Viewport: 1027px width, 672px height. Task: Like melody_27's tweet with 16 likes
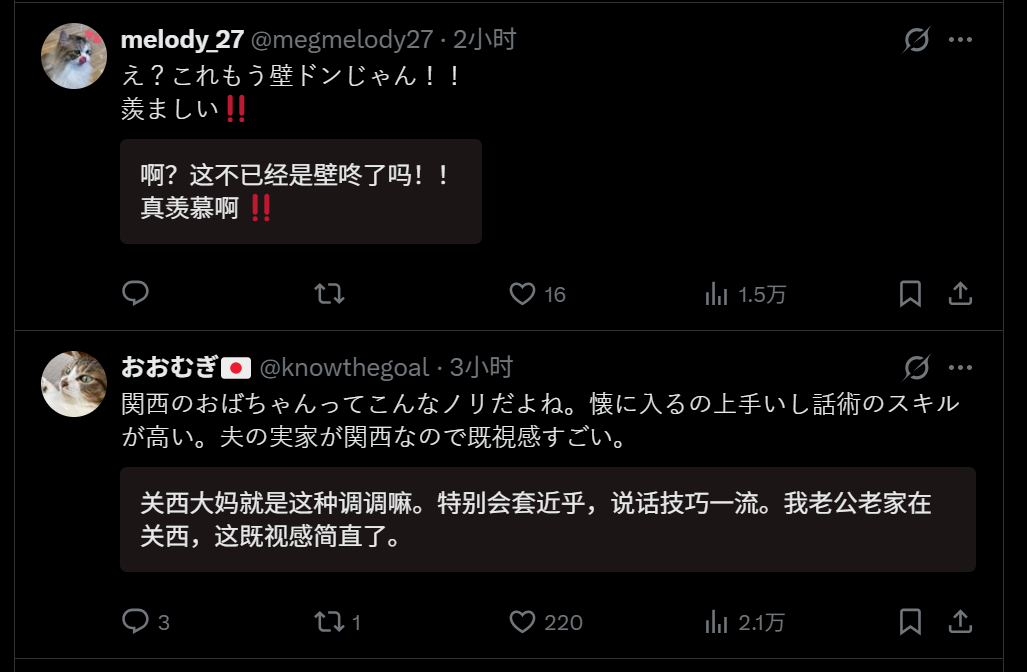click(537, 294)
